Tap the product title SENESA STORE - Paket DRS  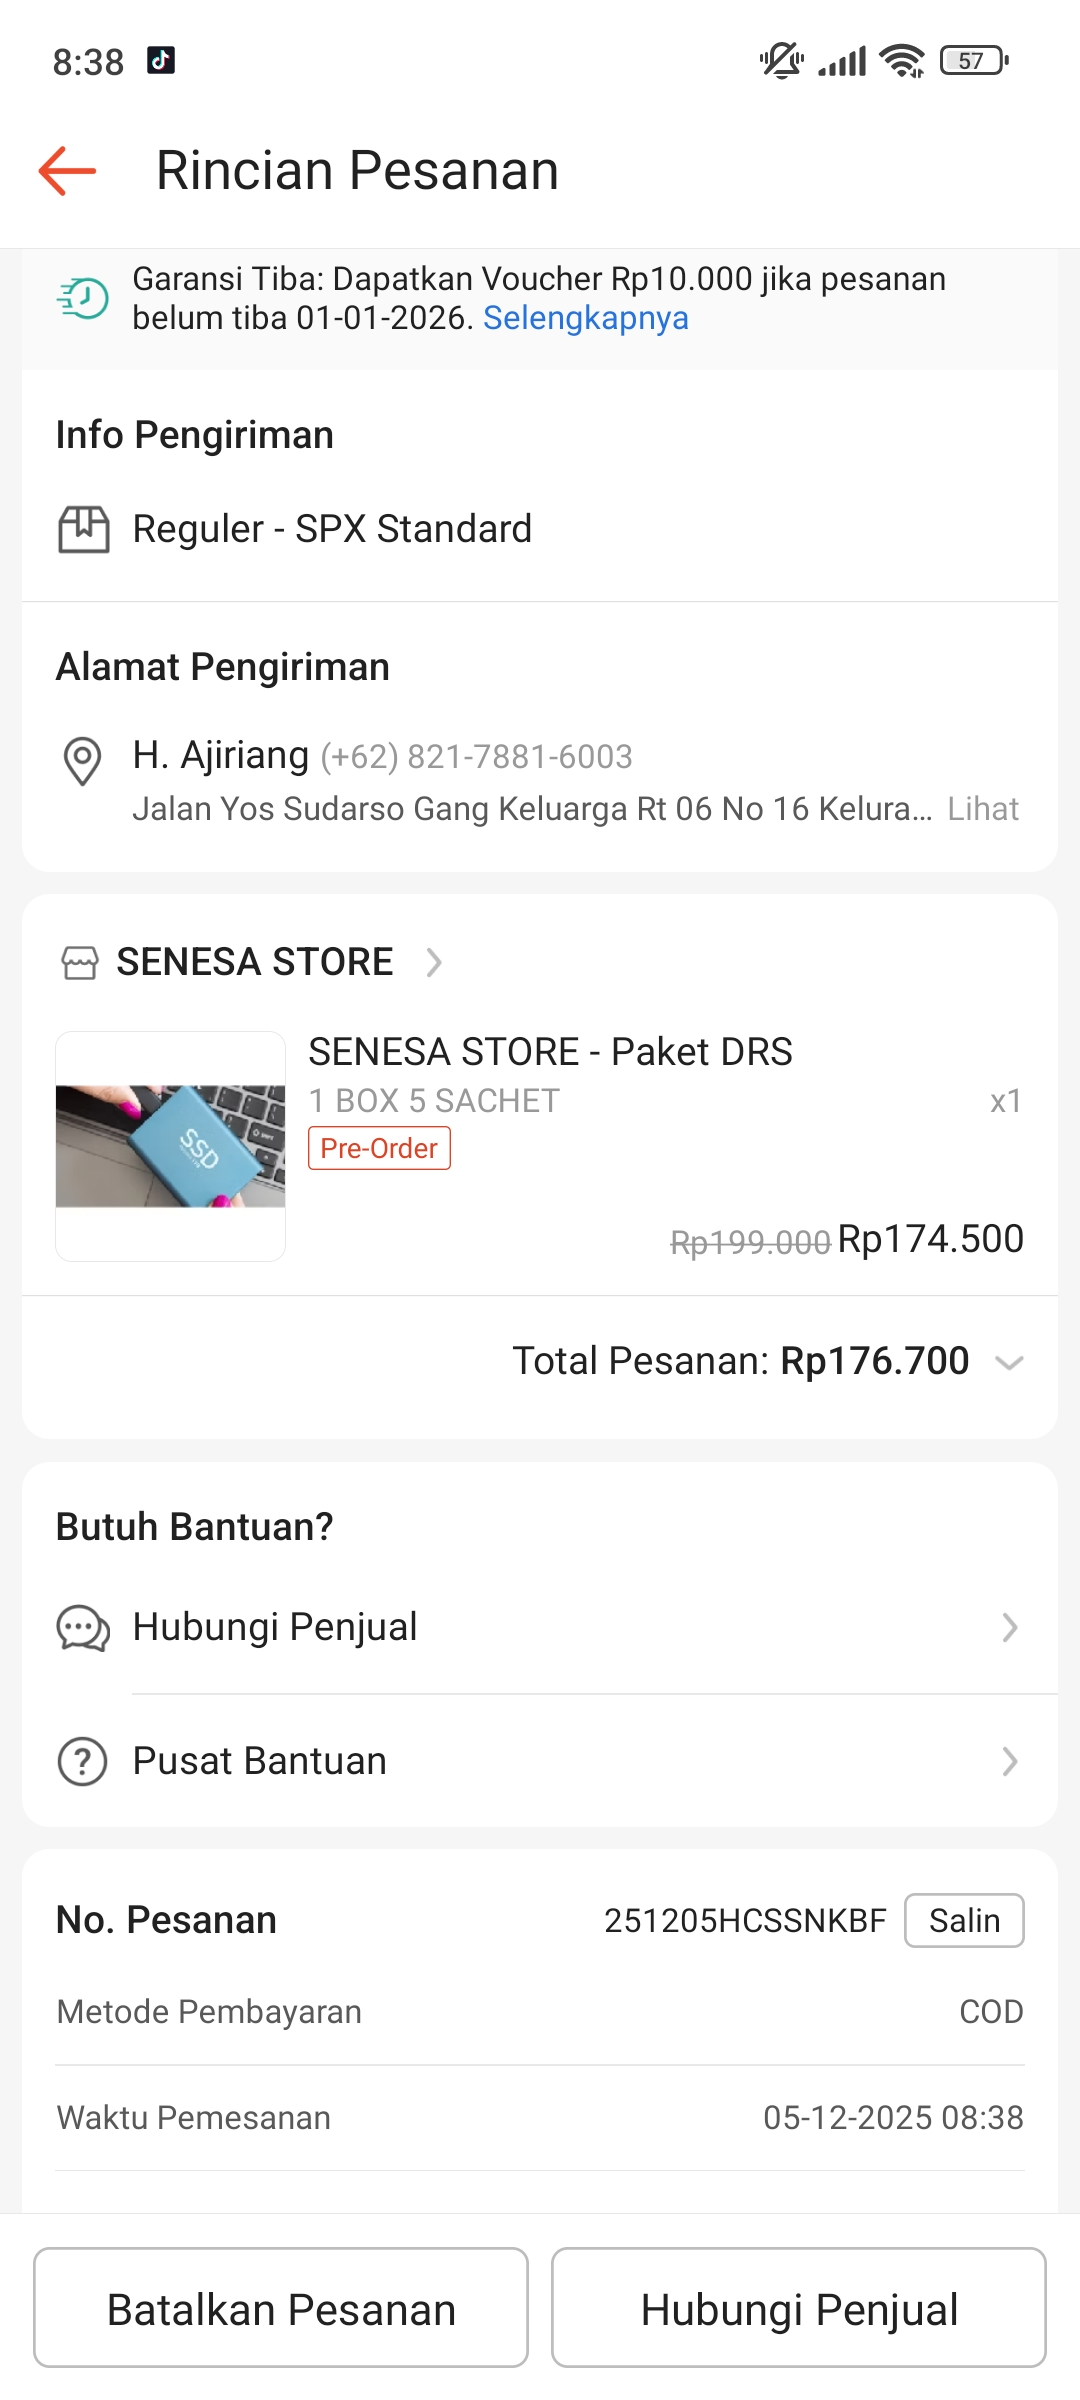550,1052
